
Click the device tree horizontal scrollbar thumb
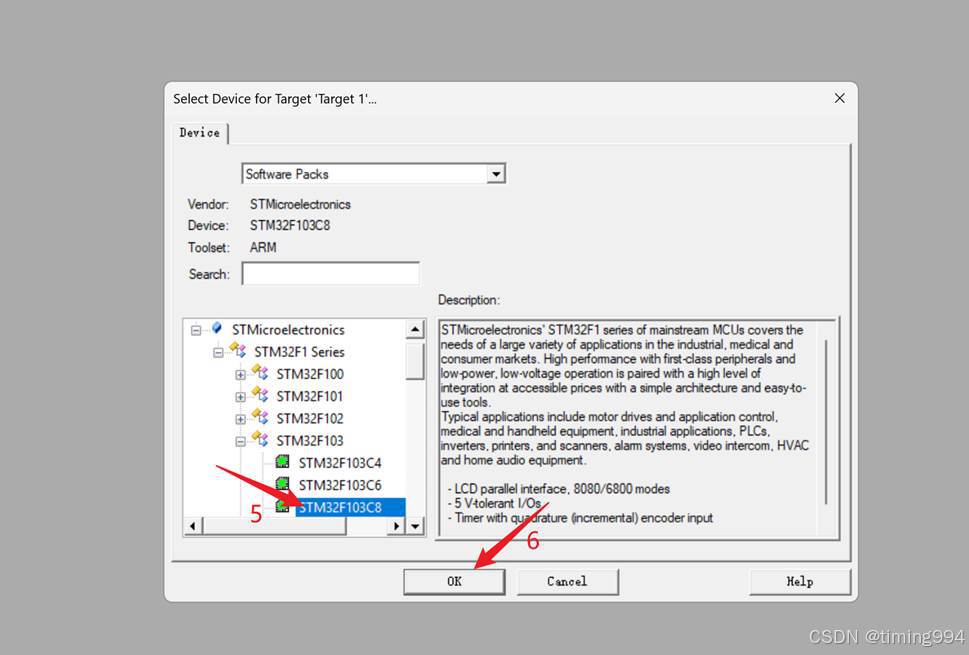(x=274, y=526)
